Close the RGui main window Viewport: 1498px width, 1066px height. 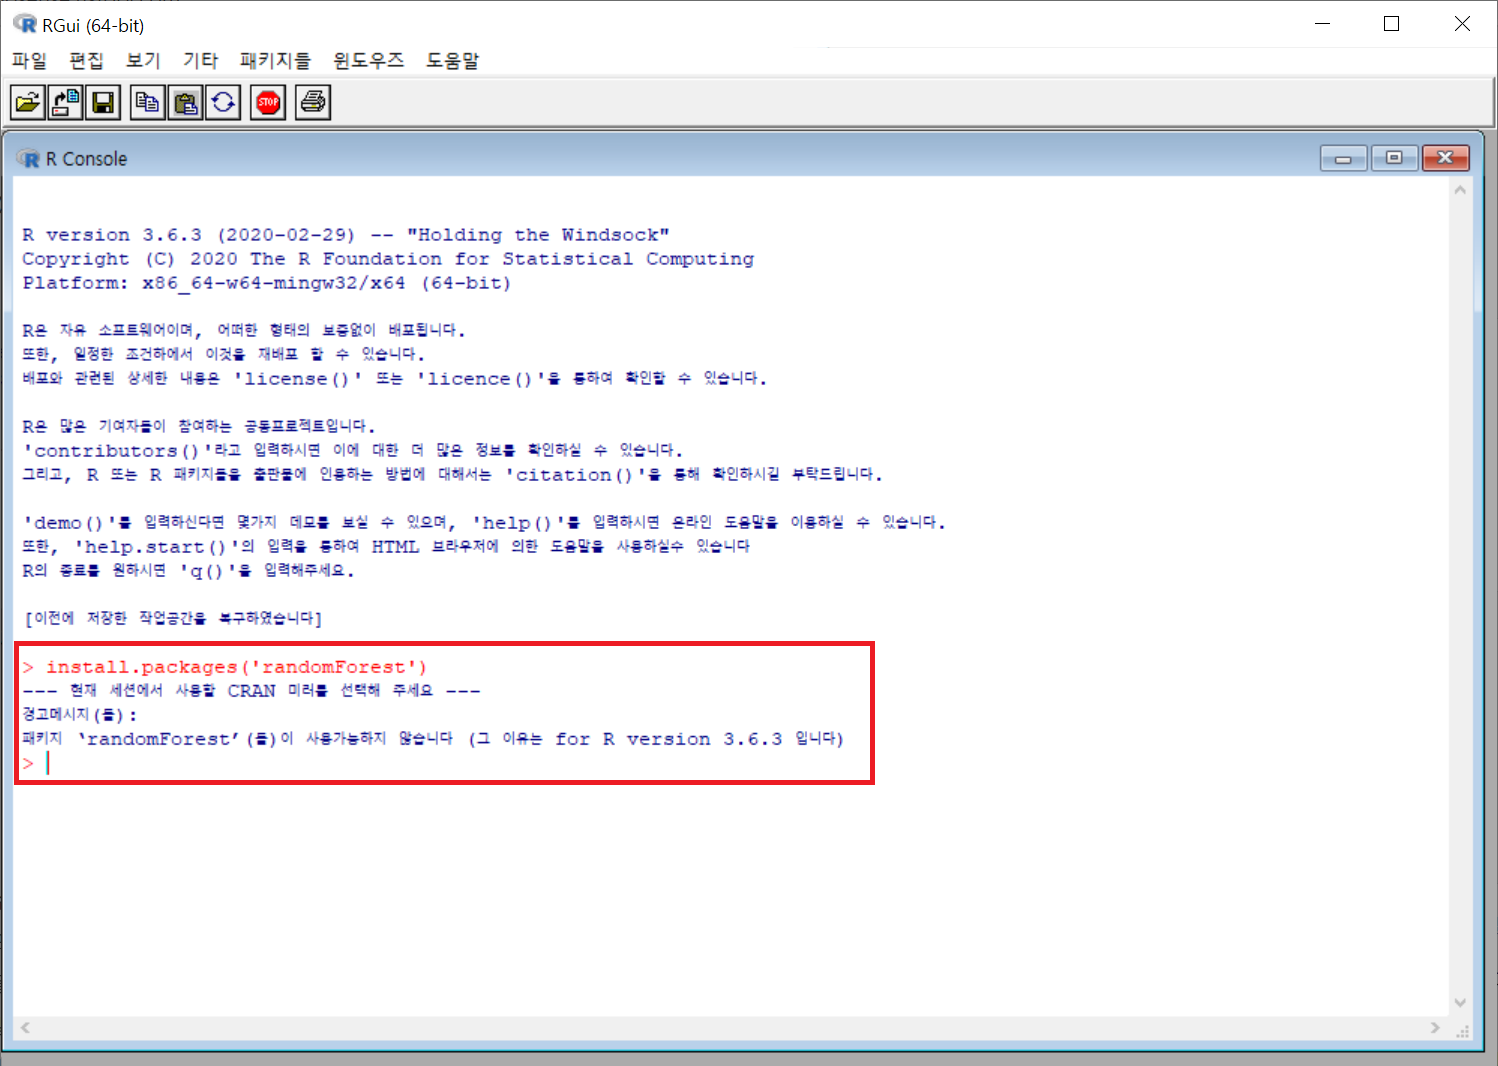pos(1462,24)
